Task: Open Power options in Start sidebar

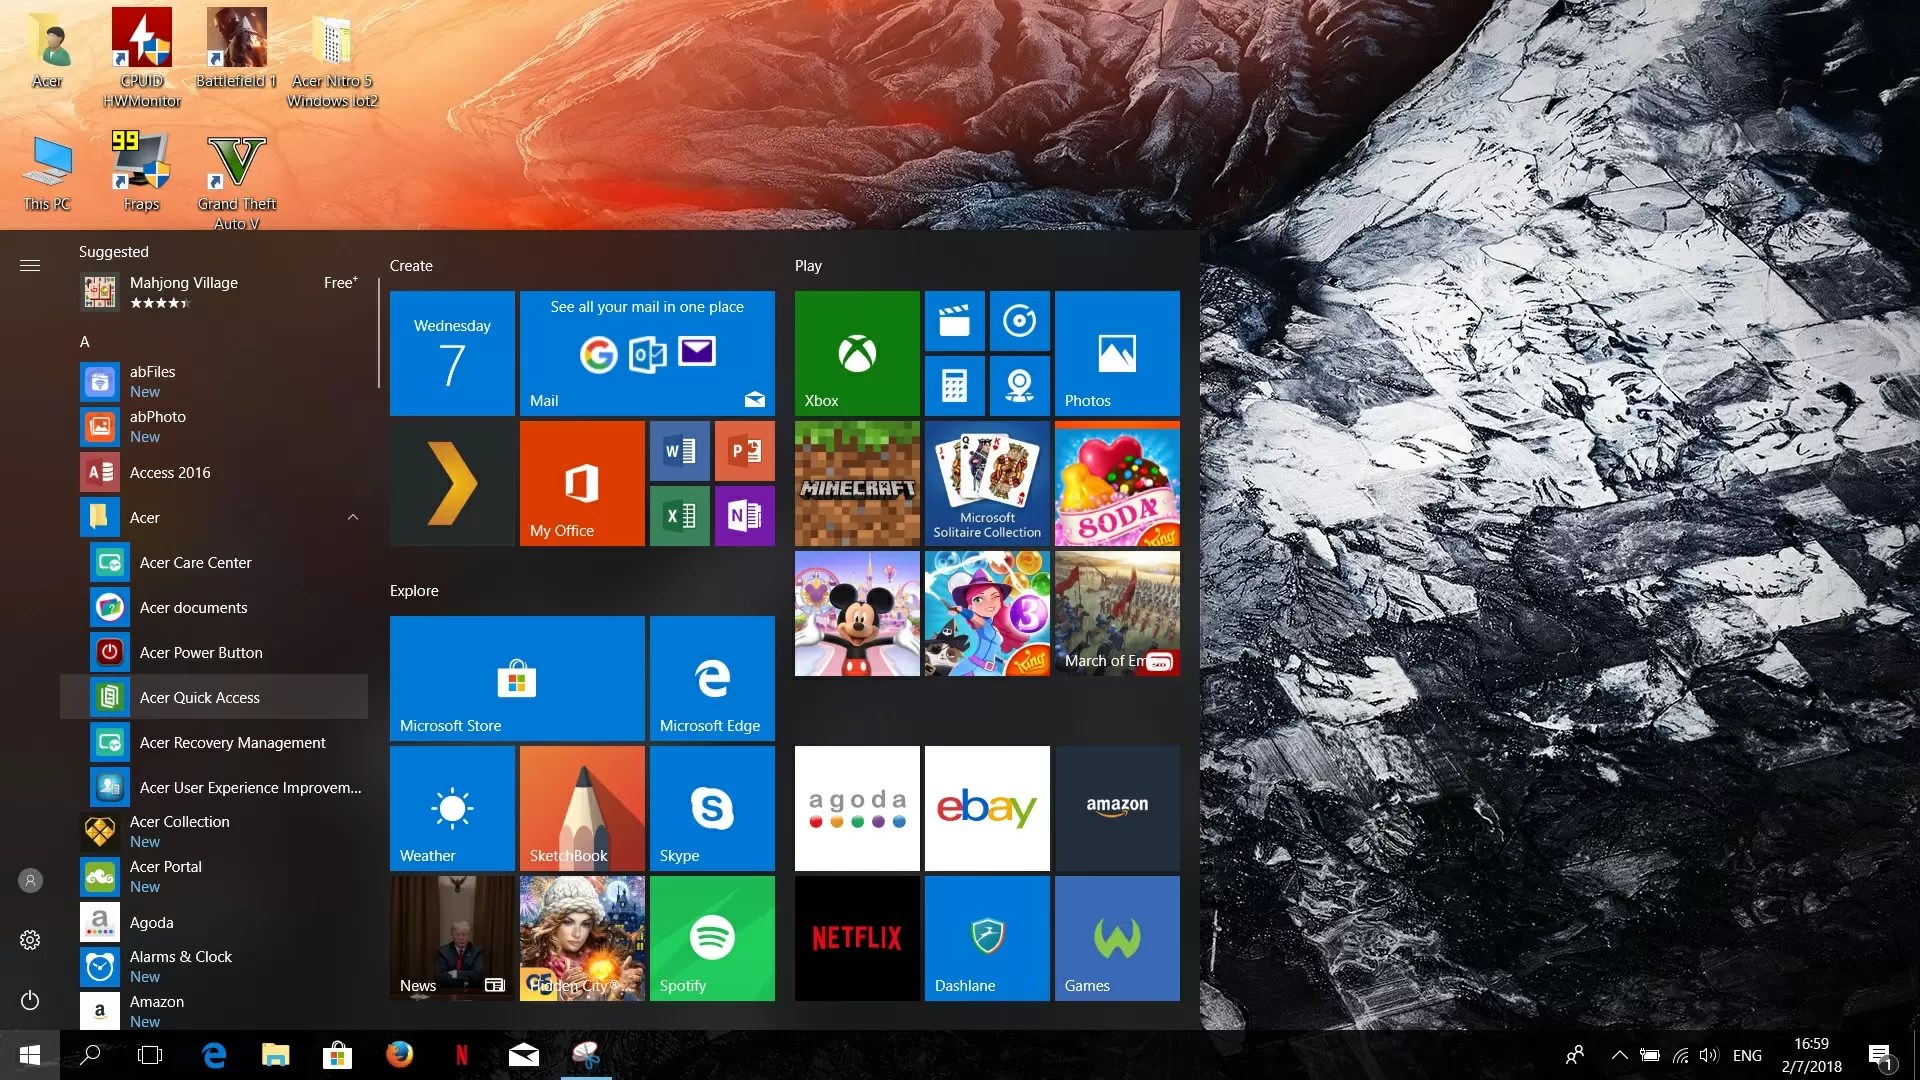Action: (30, 1000)
